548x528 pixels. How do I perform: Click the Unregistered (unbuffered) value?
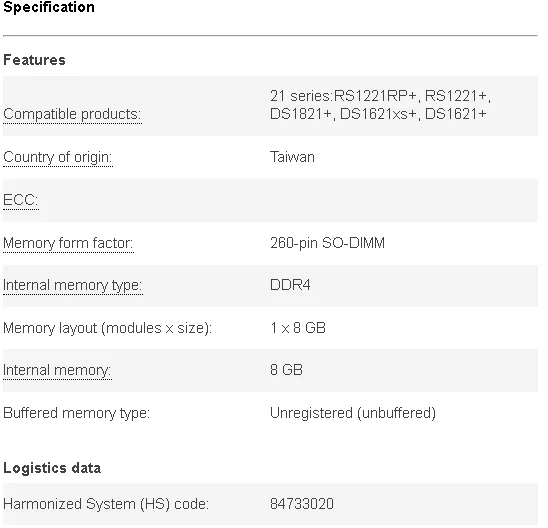353,413
